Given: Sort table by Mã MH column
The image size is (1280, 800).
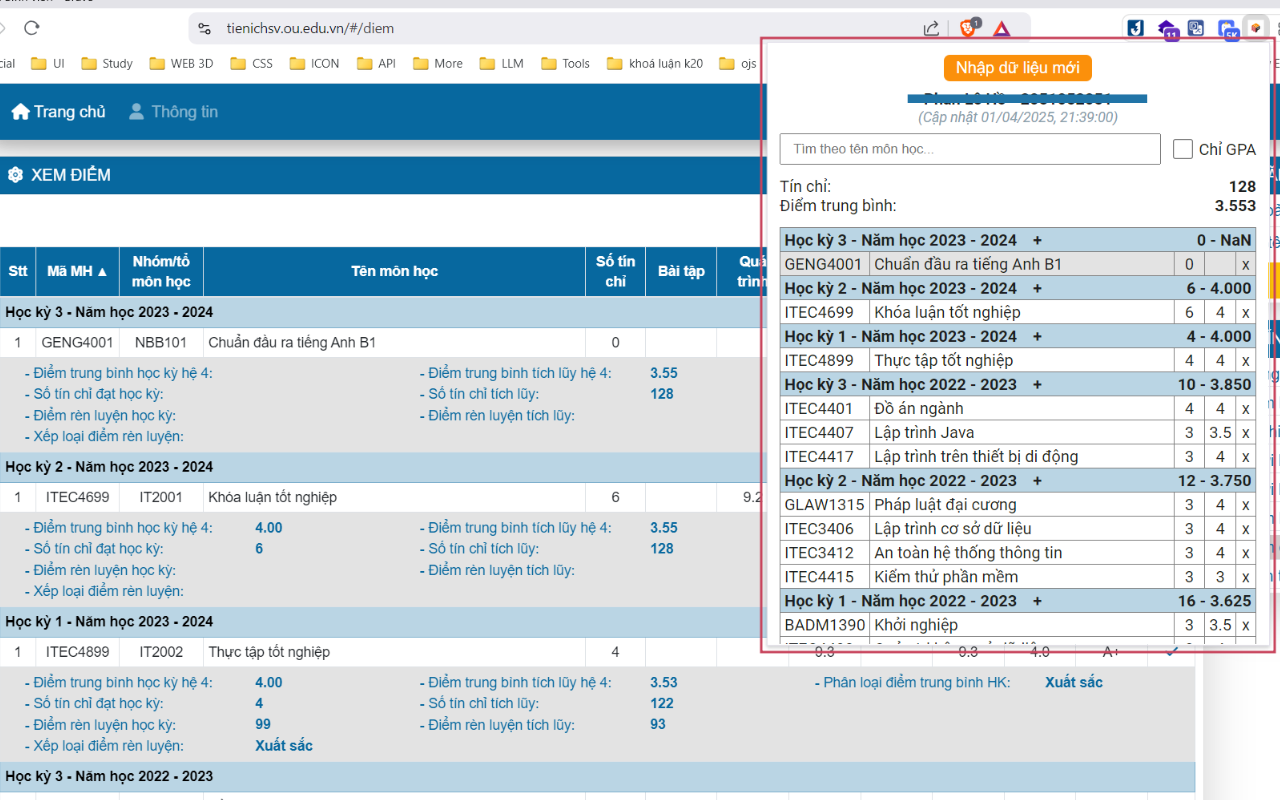Looking at the screenshot, I should coord(77,271).
